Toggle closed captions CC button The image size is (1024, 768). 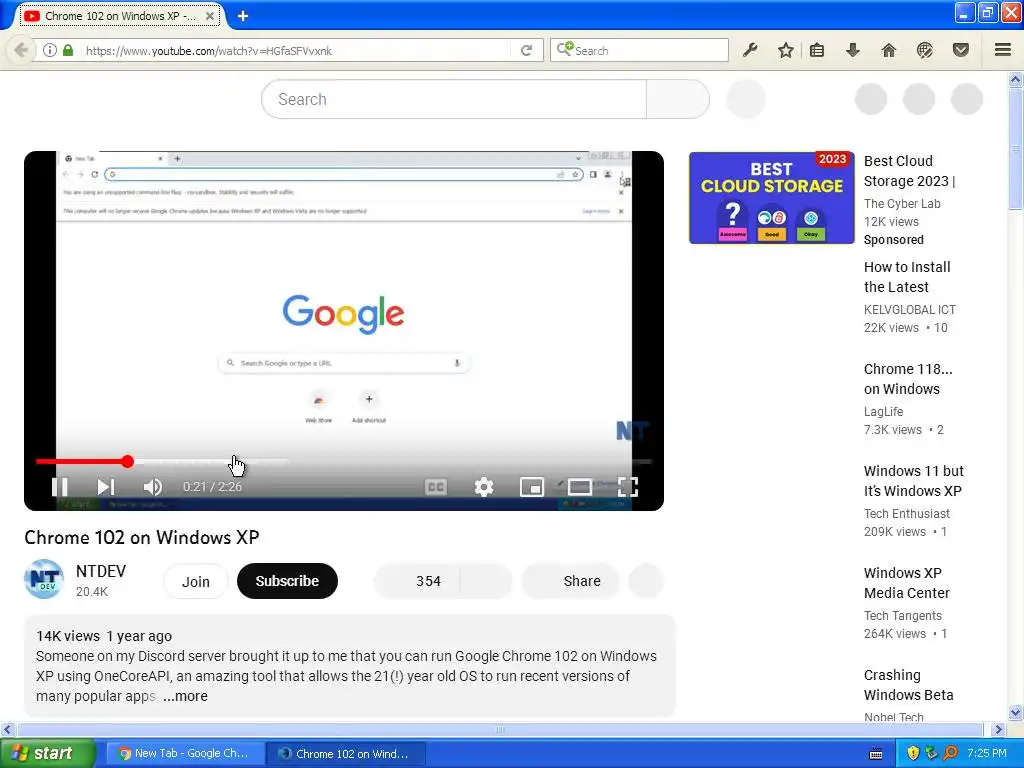(436, 487)
